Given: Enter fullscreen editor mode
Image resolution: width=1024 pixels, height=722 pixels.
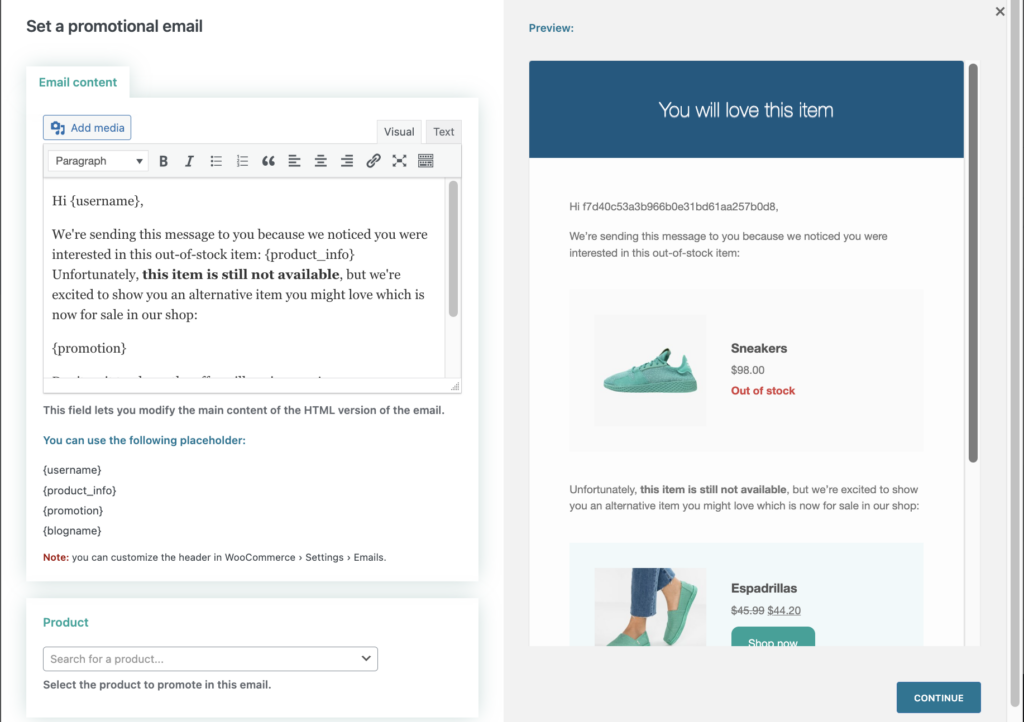Looking at the screenshot, I should tap(399, 161).
